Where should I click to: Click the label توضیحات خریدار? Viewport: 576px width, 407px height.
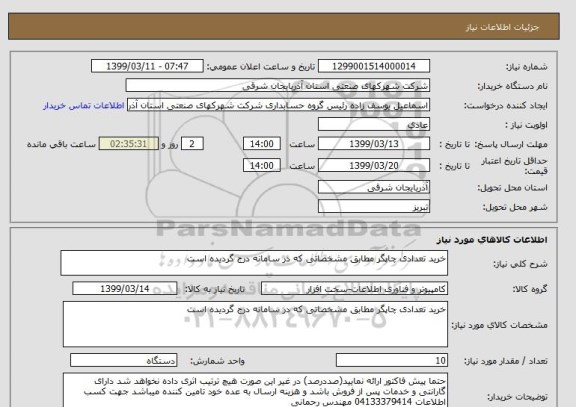[x=517, y=397]
